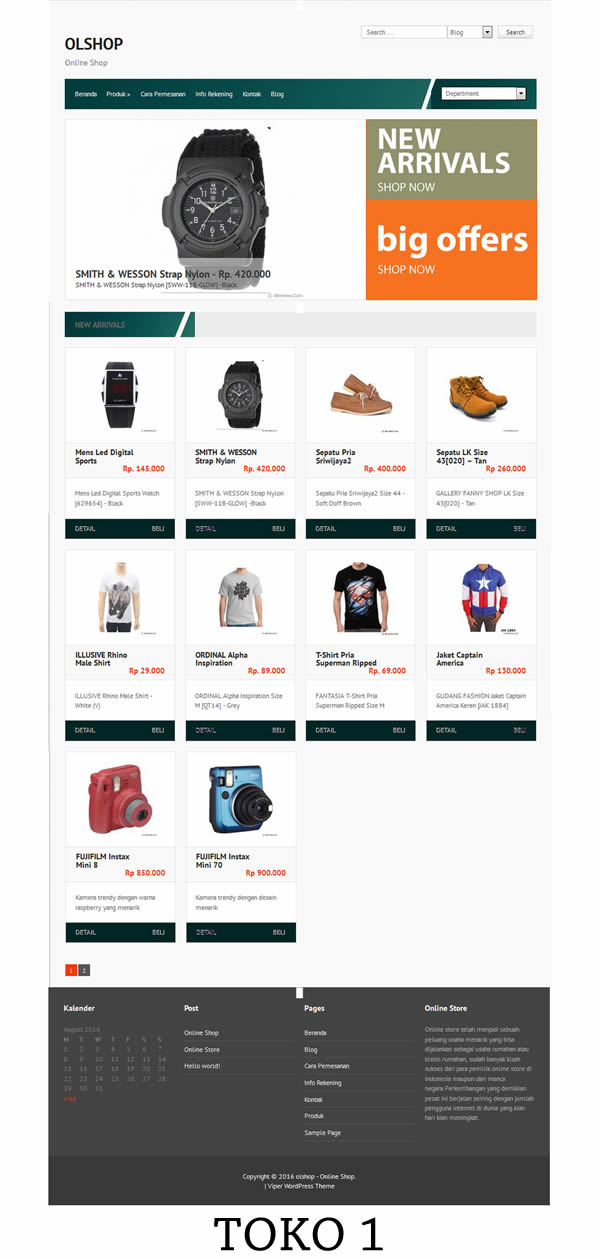This screenshot has height=1259, width=600.
Task: Select the Sepatu Pria Sriwijaya2 shoe image
Action: pyautogui.click(x=360, y=395)
